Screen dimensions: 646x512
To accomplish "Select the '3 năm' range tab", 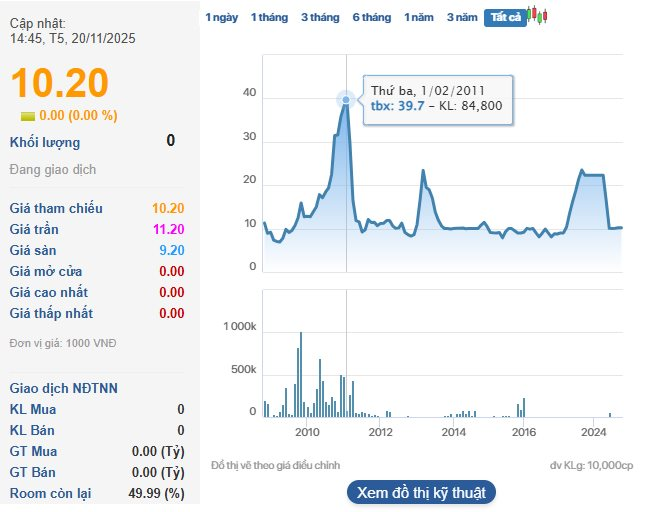I will click(x=462, y=17).
